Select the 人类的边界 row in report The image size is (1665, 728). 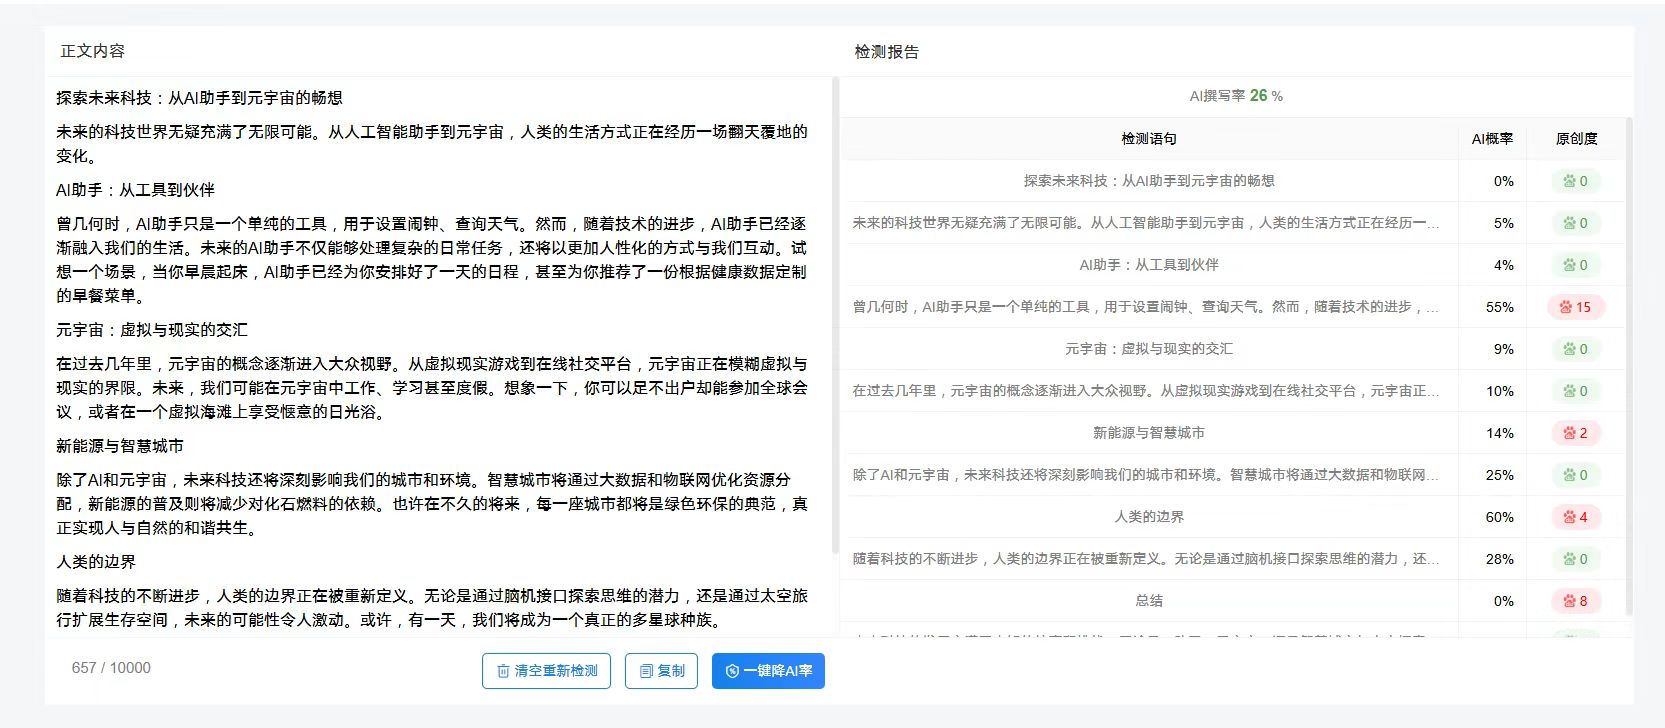click(x=1148, y=517)
